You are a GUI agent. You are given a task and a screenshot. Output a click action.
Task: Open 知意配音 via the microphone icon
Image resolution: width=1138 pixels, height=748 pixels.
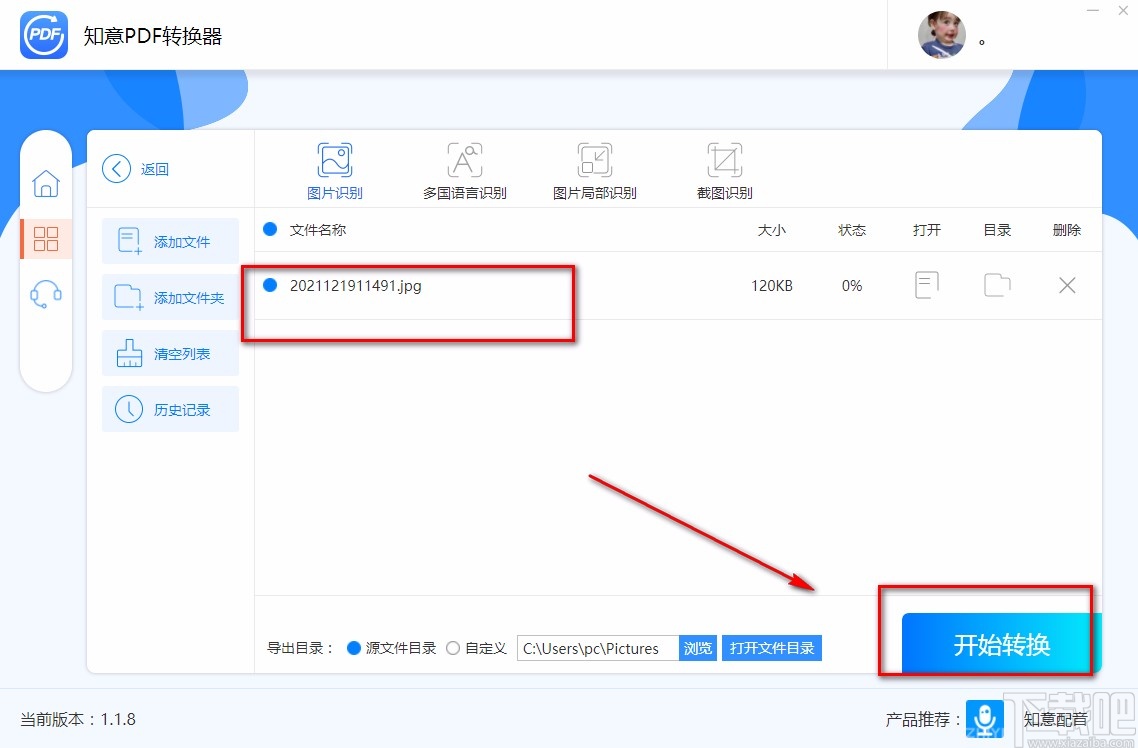coord(985,718)
